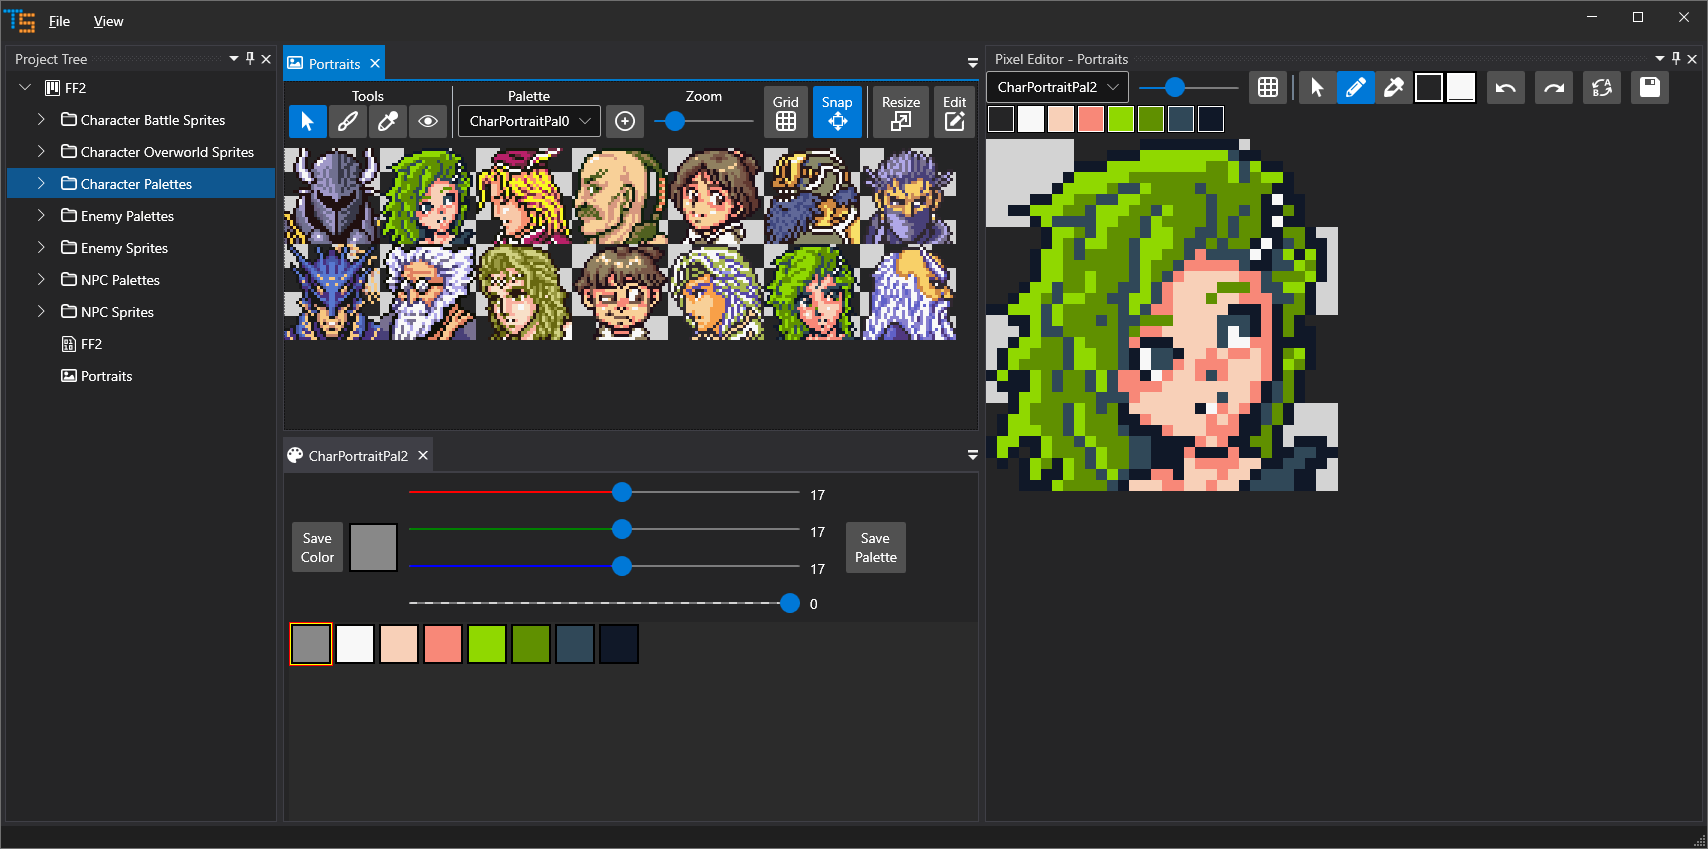
Task: Toggle the Grid button in Portraits
Action: tap(786, 112)
